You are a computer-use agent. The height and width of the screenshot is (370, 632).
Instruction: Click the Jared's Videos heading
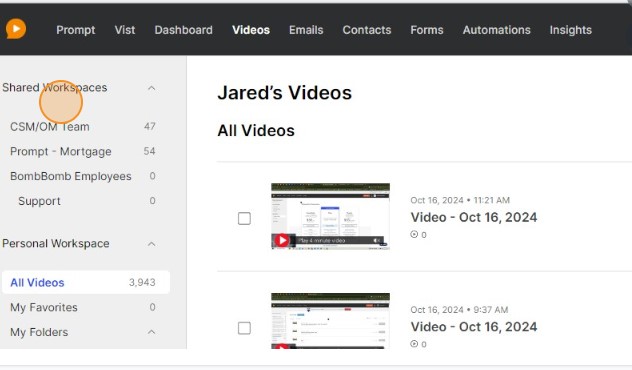[x=285, y=93]
